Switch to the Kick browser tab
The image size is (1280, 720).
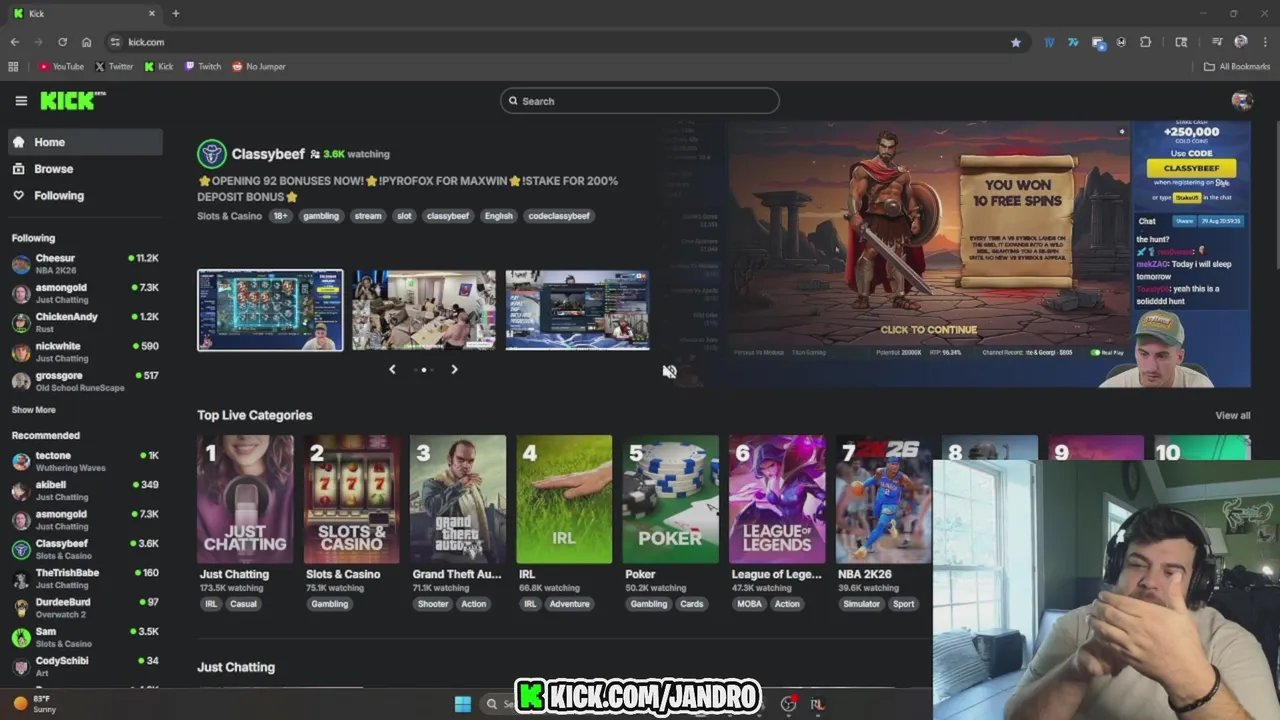tap(85, 13)
